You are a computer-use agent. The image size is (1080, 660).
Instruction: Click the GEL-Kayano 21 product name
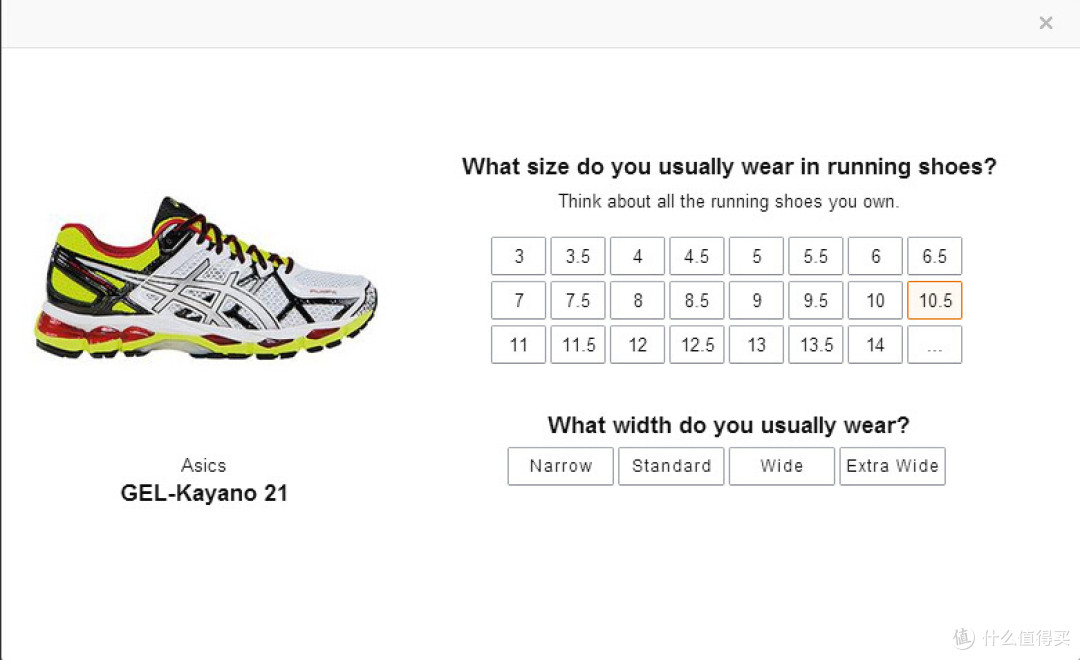(x=204, y=493)
